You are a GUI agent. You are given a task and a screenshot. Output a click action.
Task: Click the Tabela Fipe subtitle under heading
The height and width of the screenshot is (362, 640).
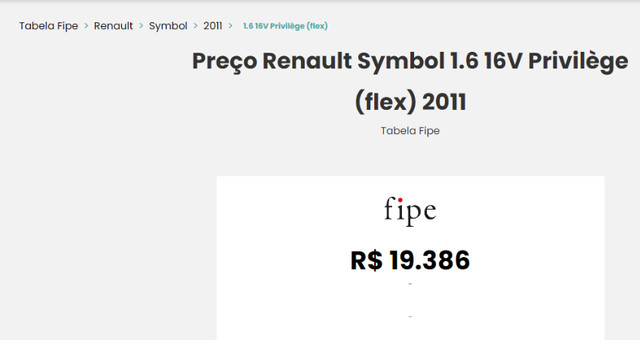(x=410, y=131)
